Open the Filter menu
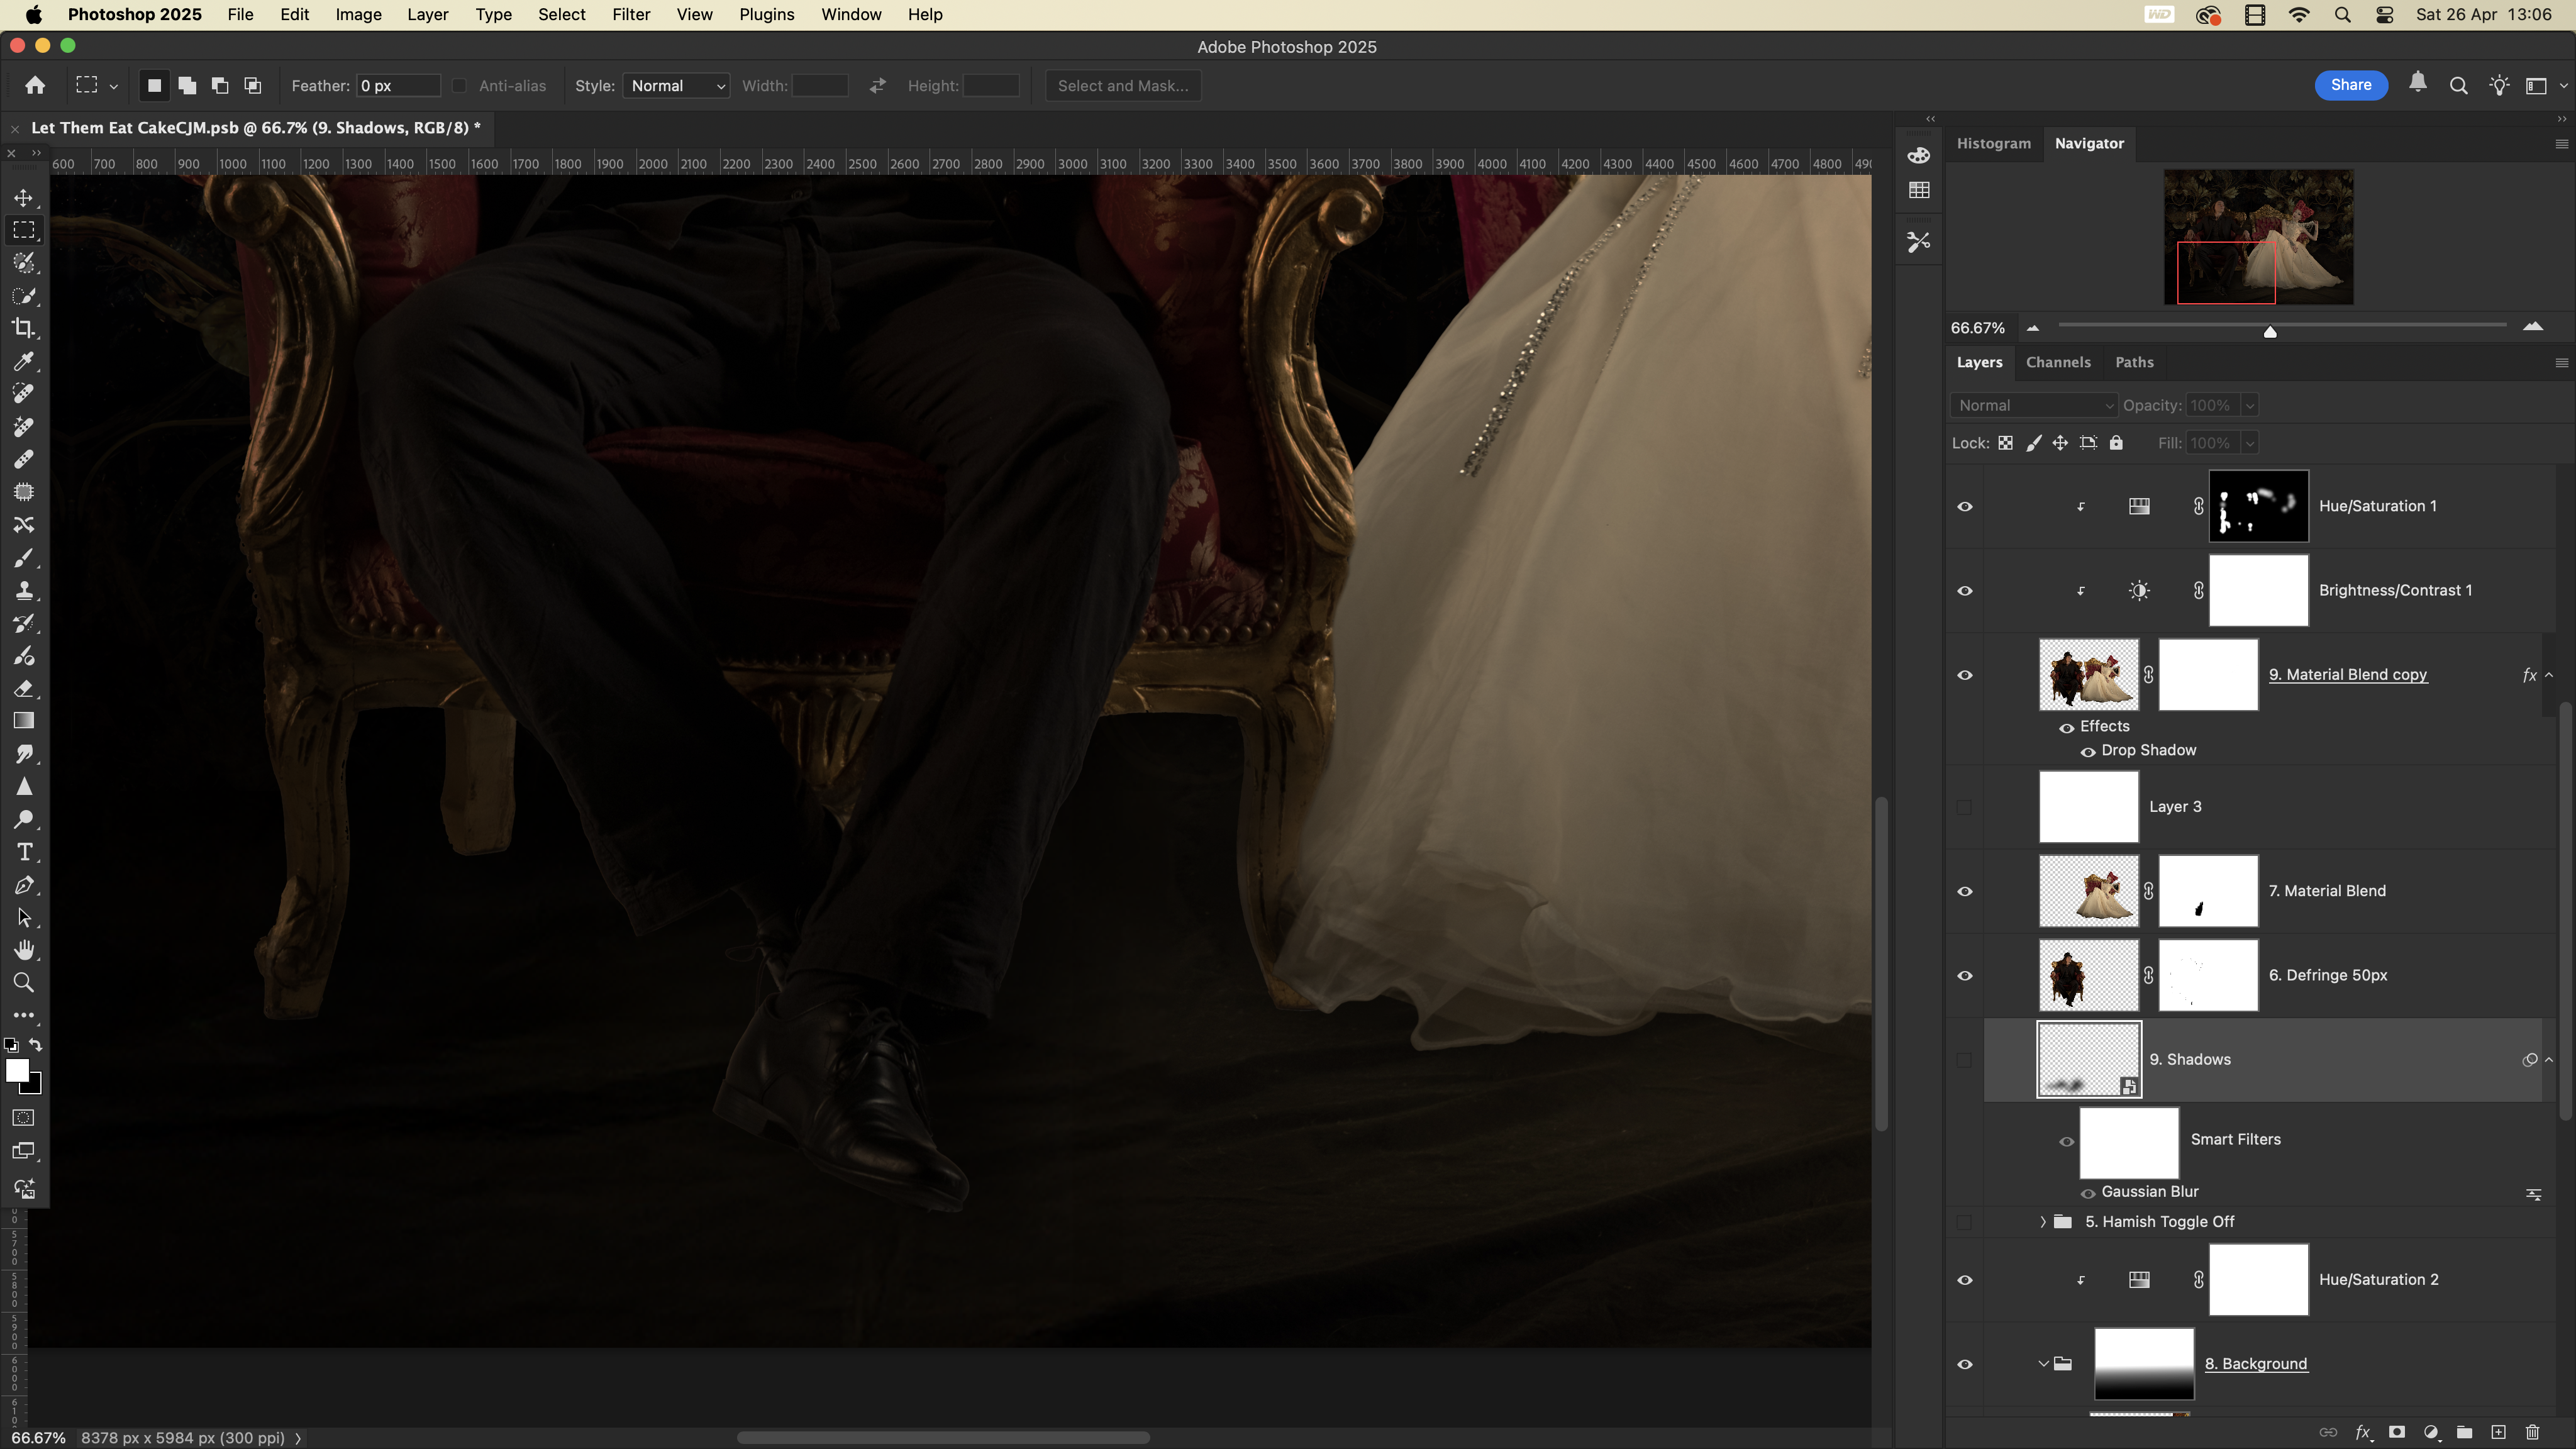The width and height of the screenshot is (2576, 1449). 631,15
